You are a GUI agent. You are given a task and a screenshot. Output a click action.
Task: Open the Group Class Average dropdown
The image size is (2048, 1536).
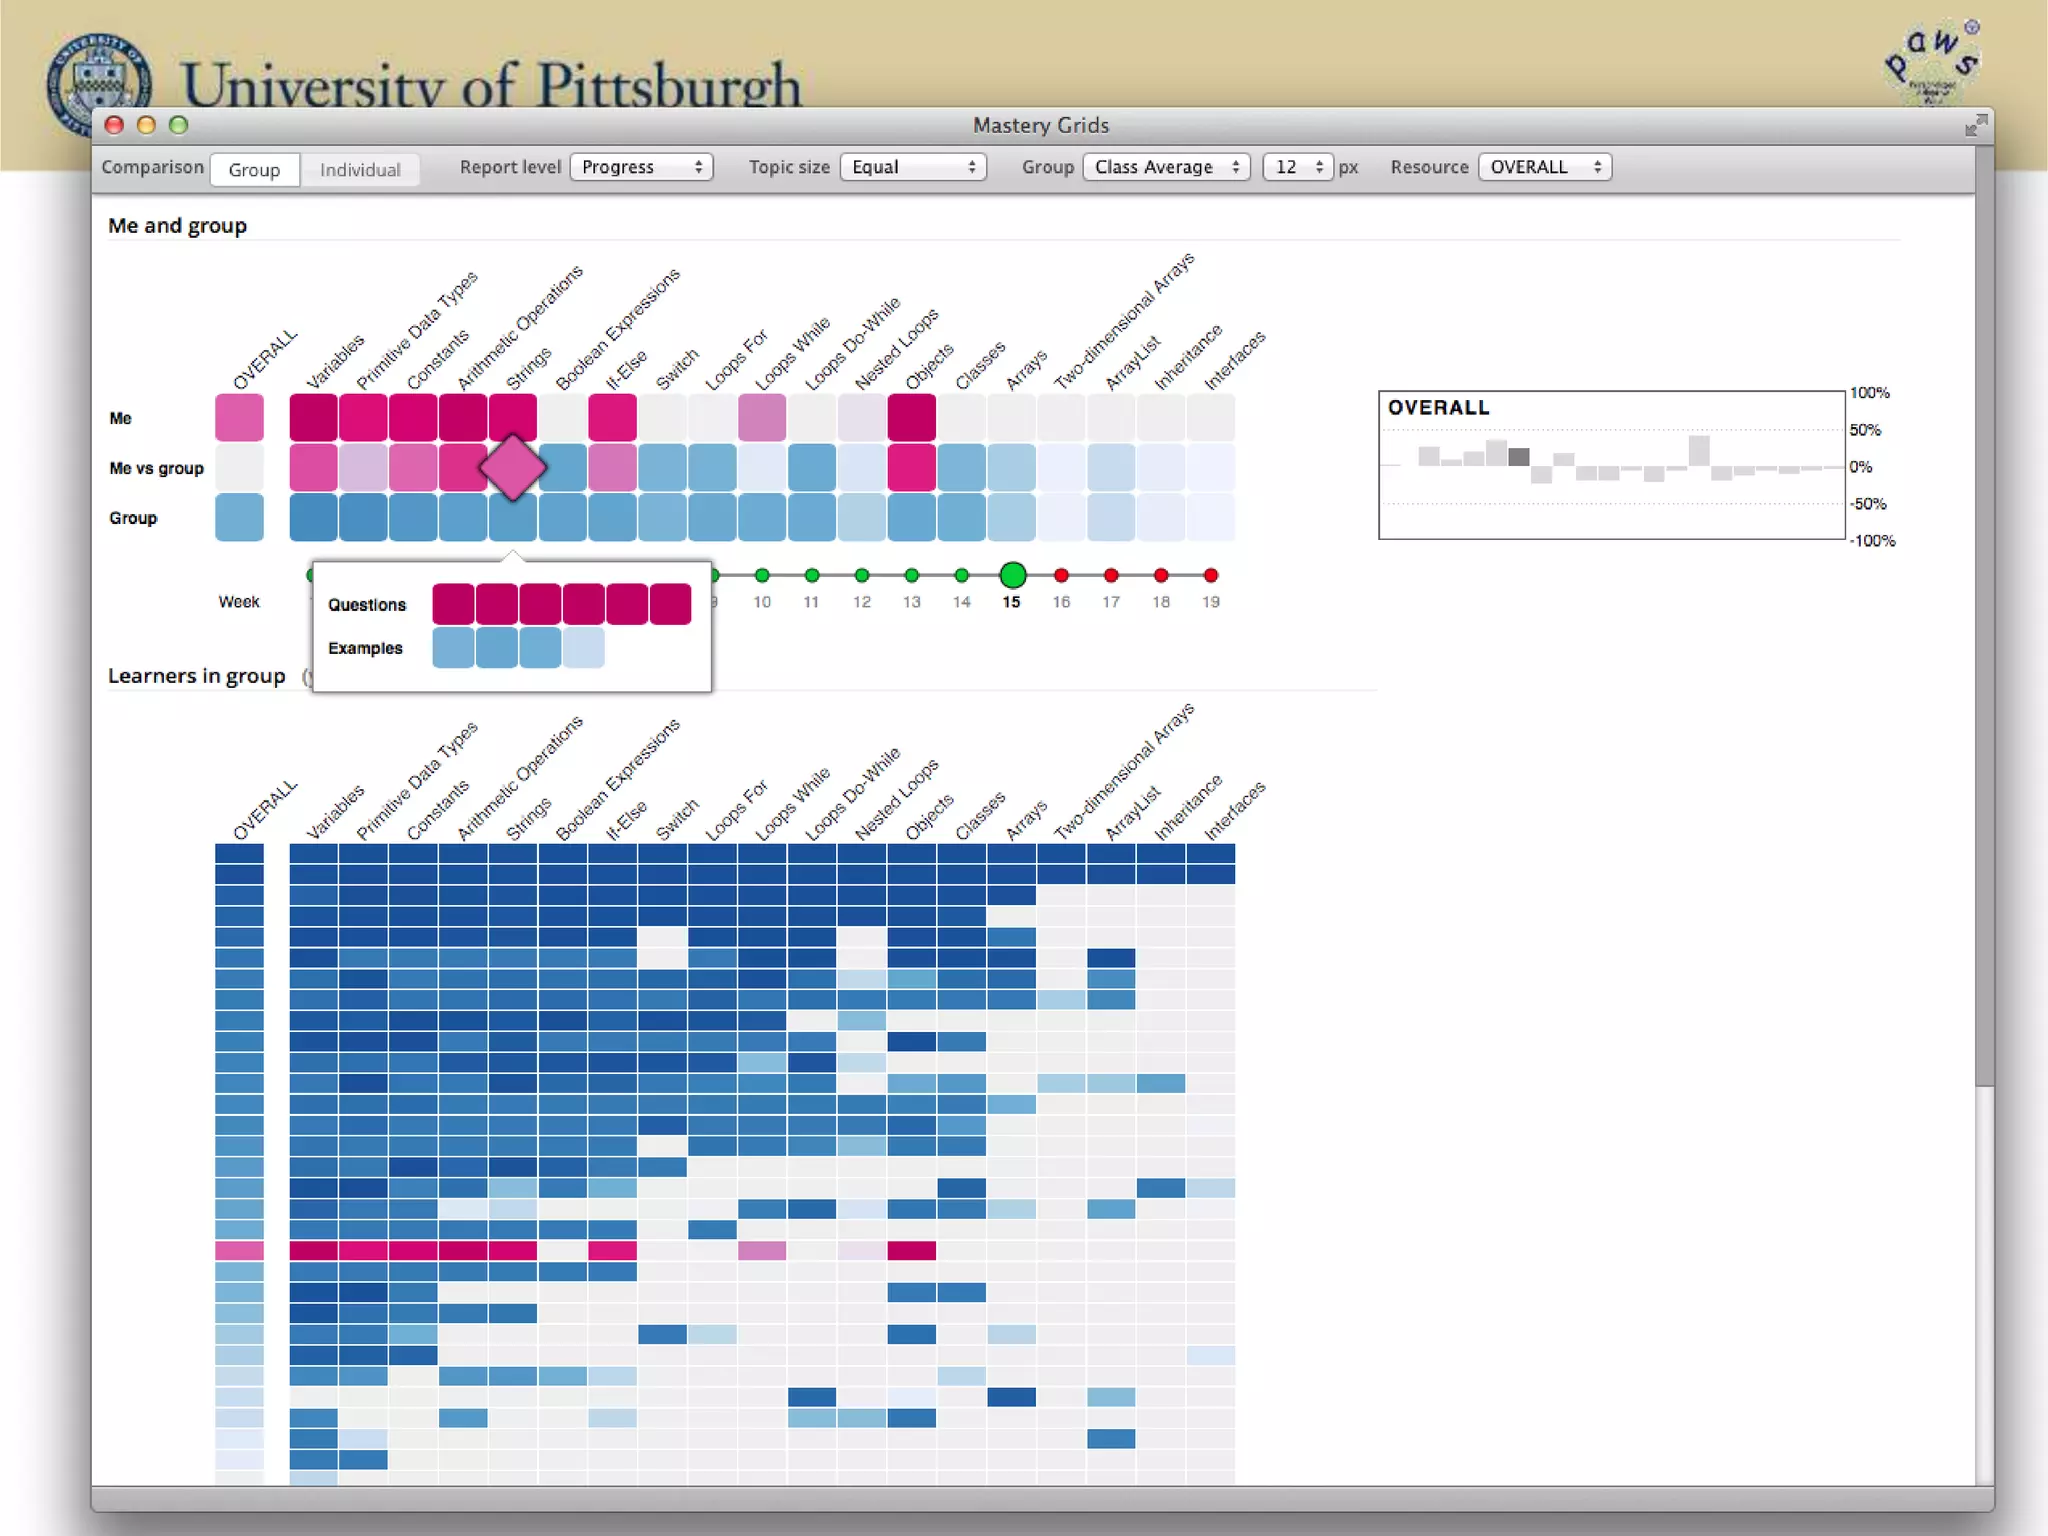pyautogui.click(x=1166, y=167)
